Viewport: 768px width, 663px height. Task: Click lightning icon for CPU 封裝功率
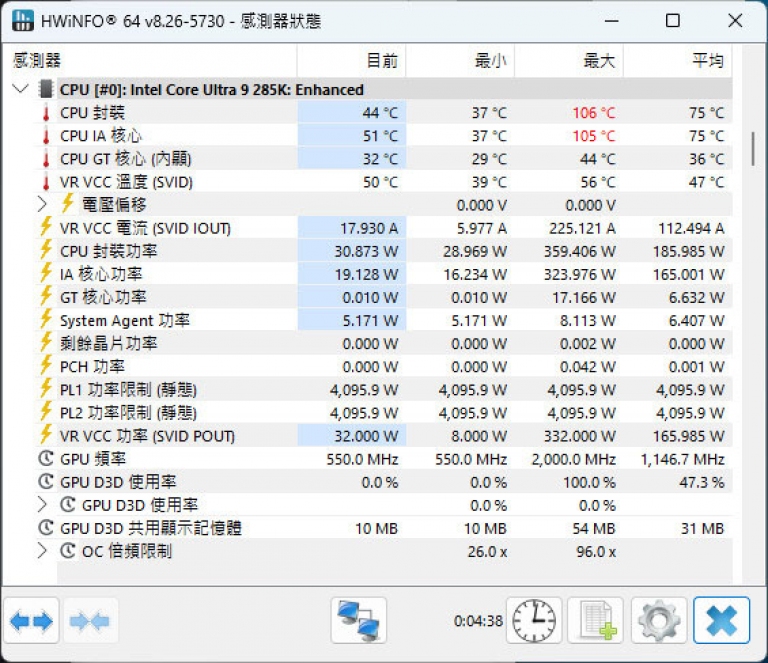pyautogui.click(x=46, y=249)
